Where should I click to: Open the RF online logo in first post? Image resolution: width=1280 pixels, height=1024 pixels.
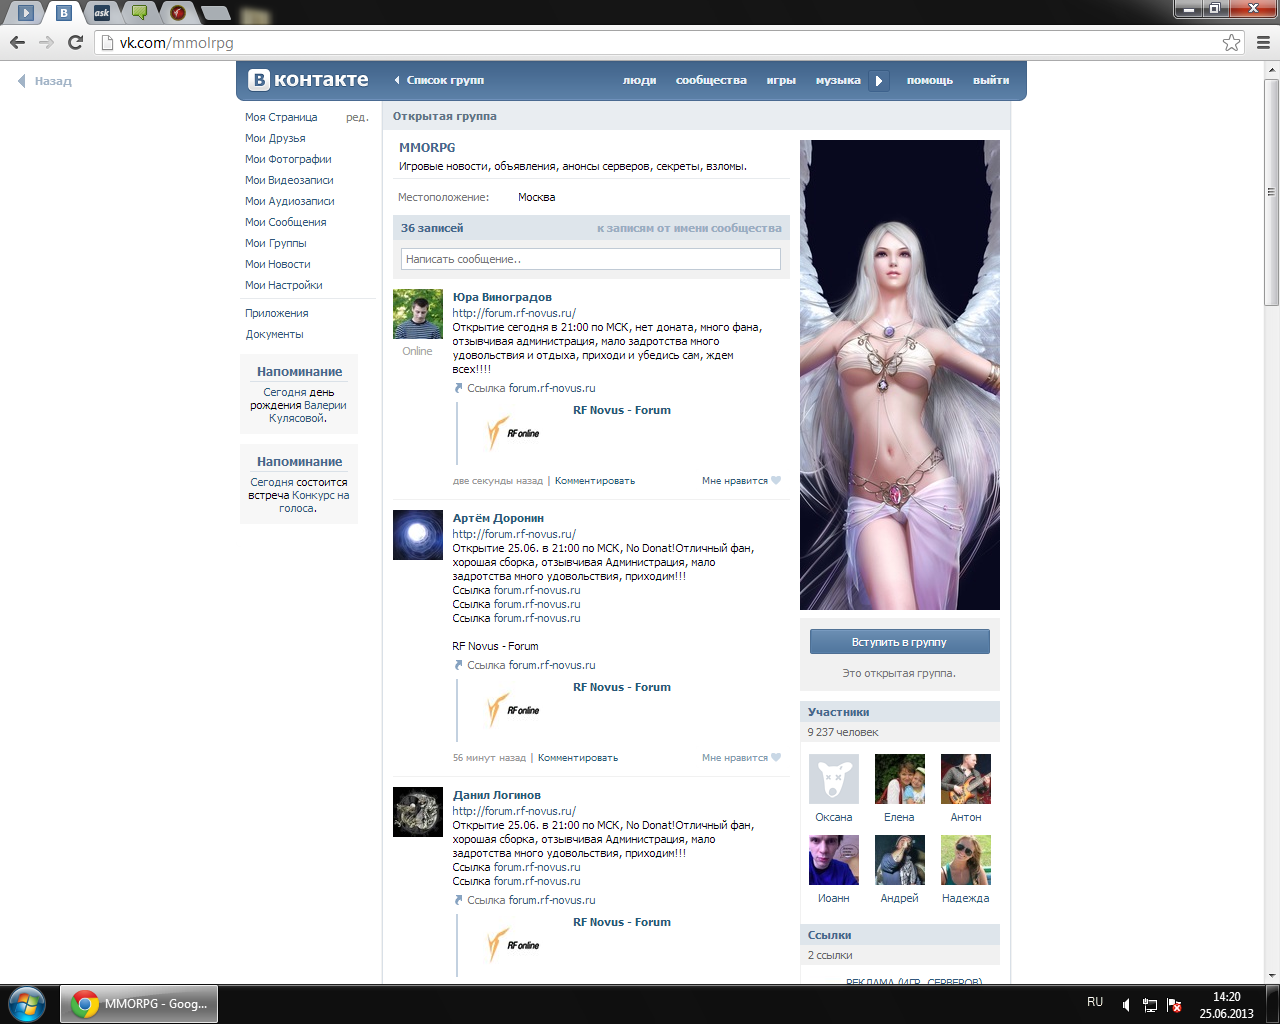tap(513, 433)
